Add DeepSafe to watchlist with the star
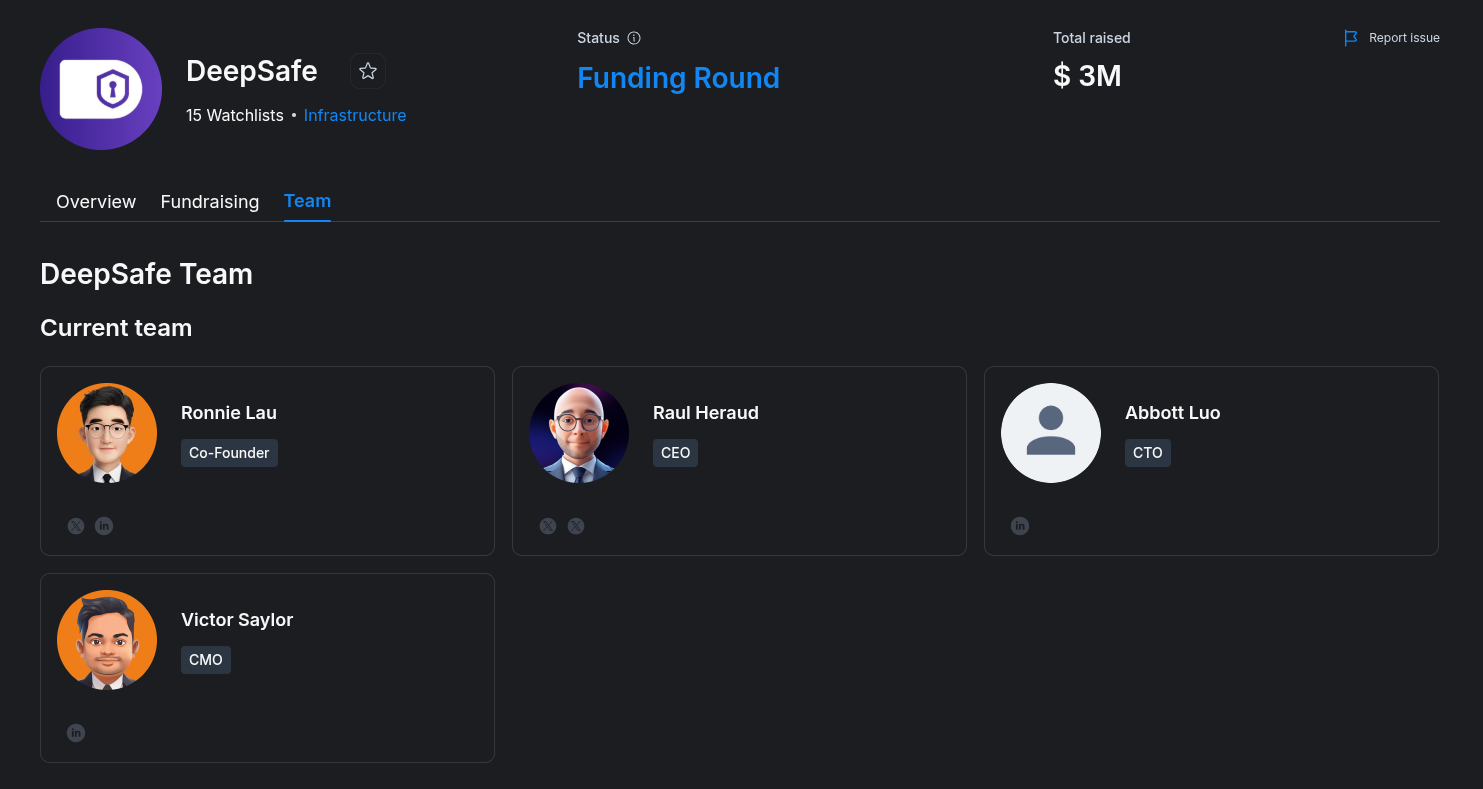The height and width of the screenshot is (789, 1483). click(368, 71)
